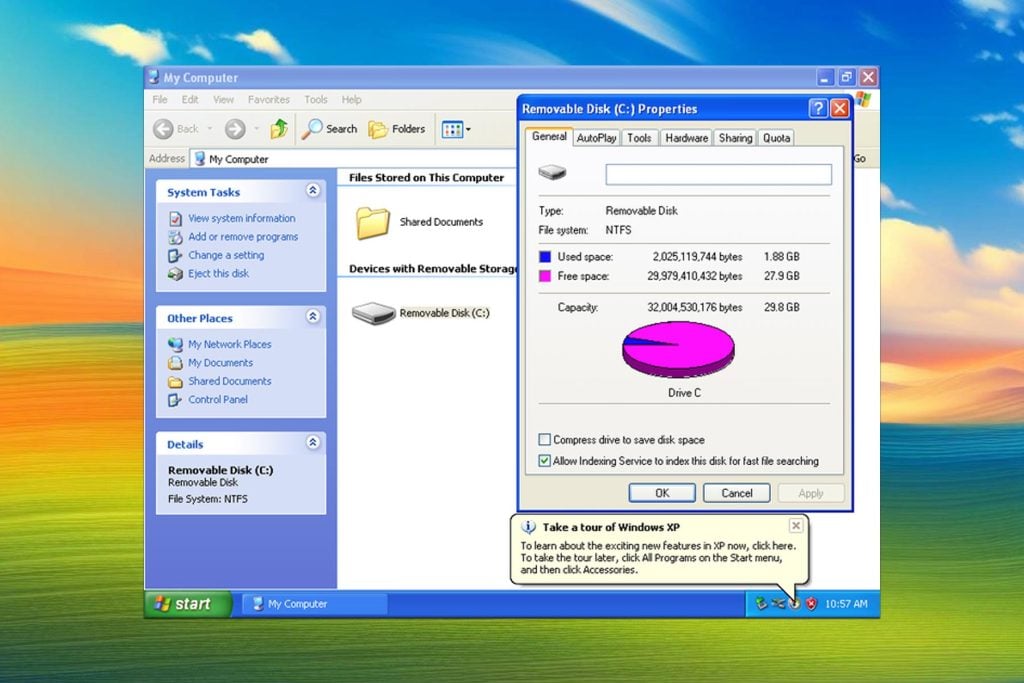
Task: Enable Compress drive to save disk space
Action: 545,439
